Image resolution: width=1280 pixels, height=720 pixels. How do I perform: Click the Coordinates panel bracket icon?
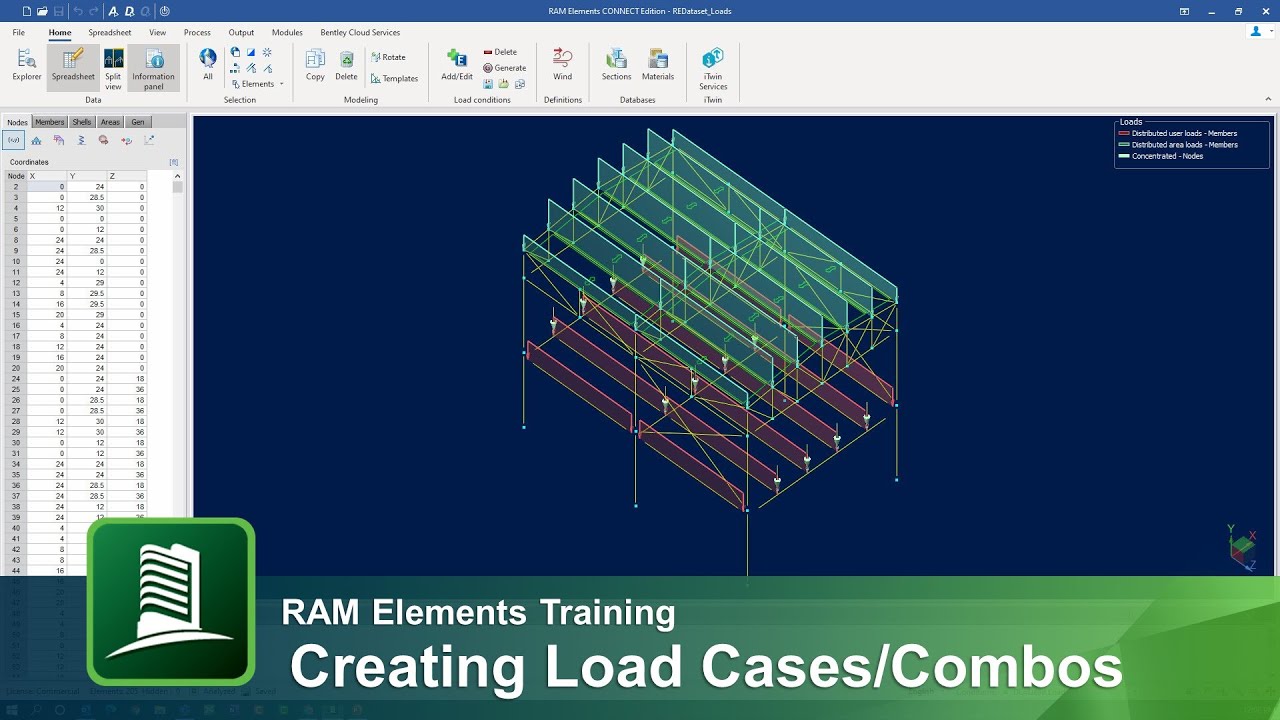174,162
